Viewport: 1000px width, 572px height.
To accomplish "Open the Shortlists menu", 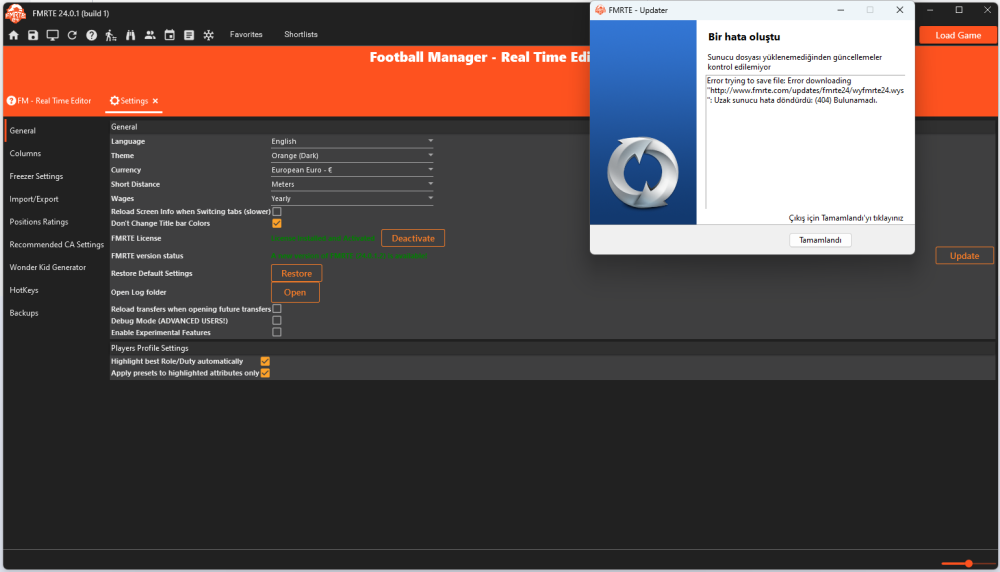I will tap(301, 34).
